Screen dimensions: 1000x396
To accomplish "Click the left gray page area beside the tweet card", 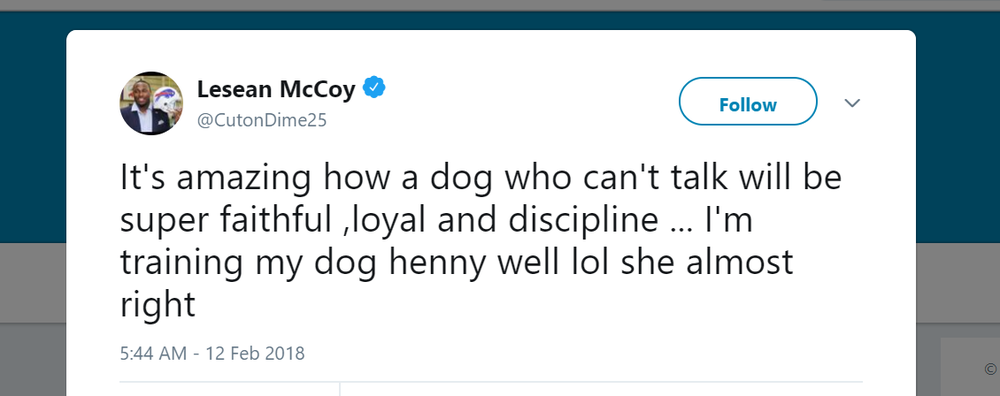I will click(33, 319).
